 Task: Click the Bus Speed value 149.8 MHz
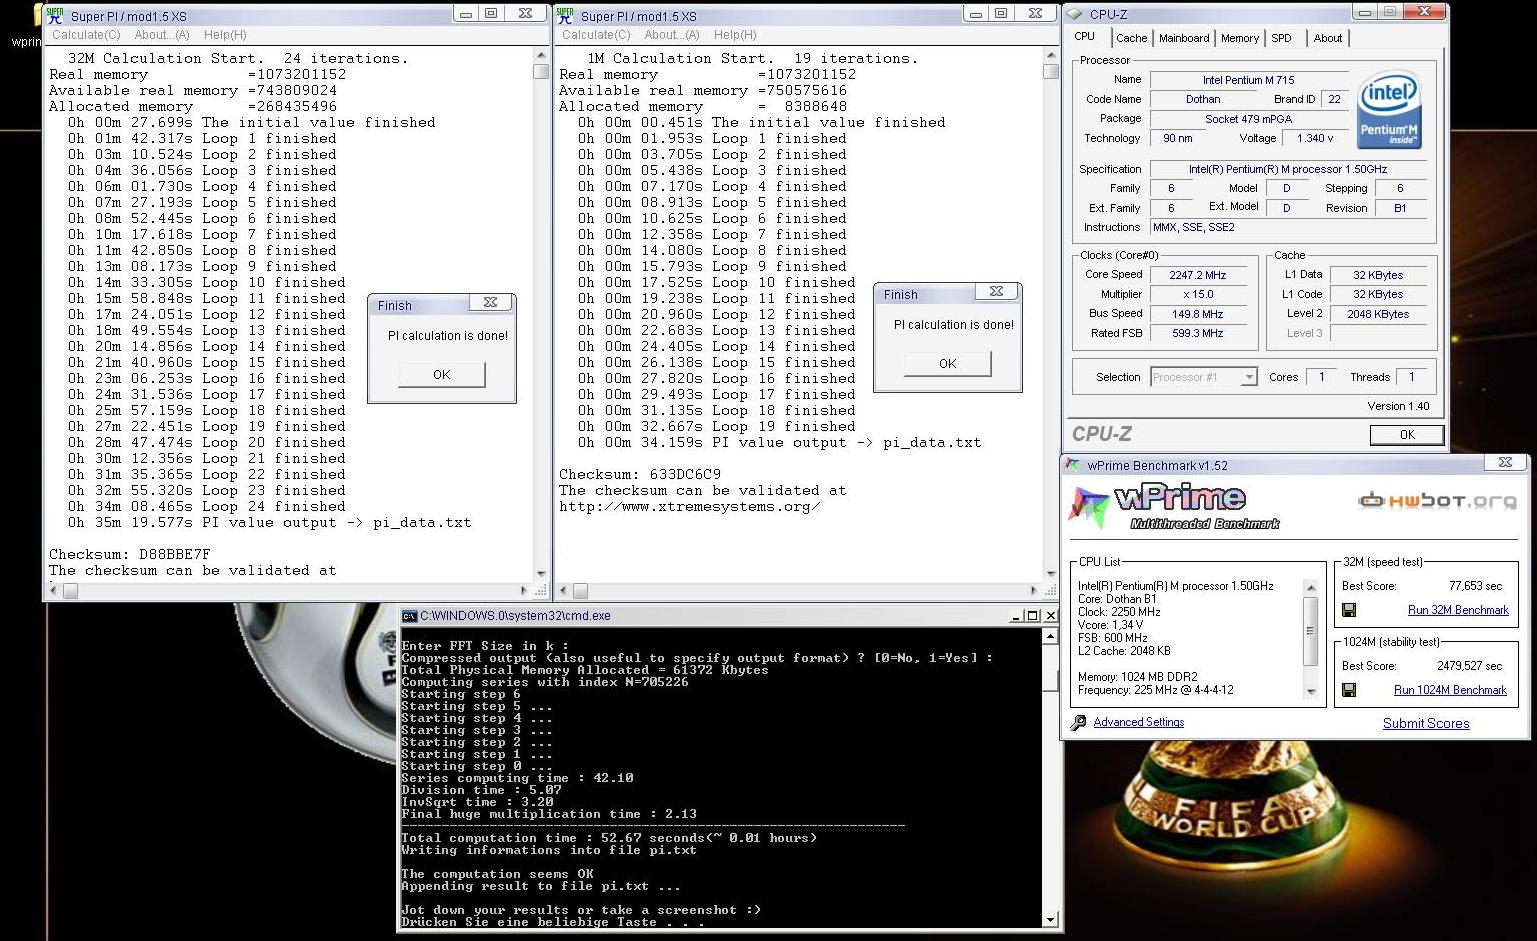(x=1197, y=314)
